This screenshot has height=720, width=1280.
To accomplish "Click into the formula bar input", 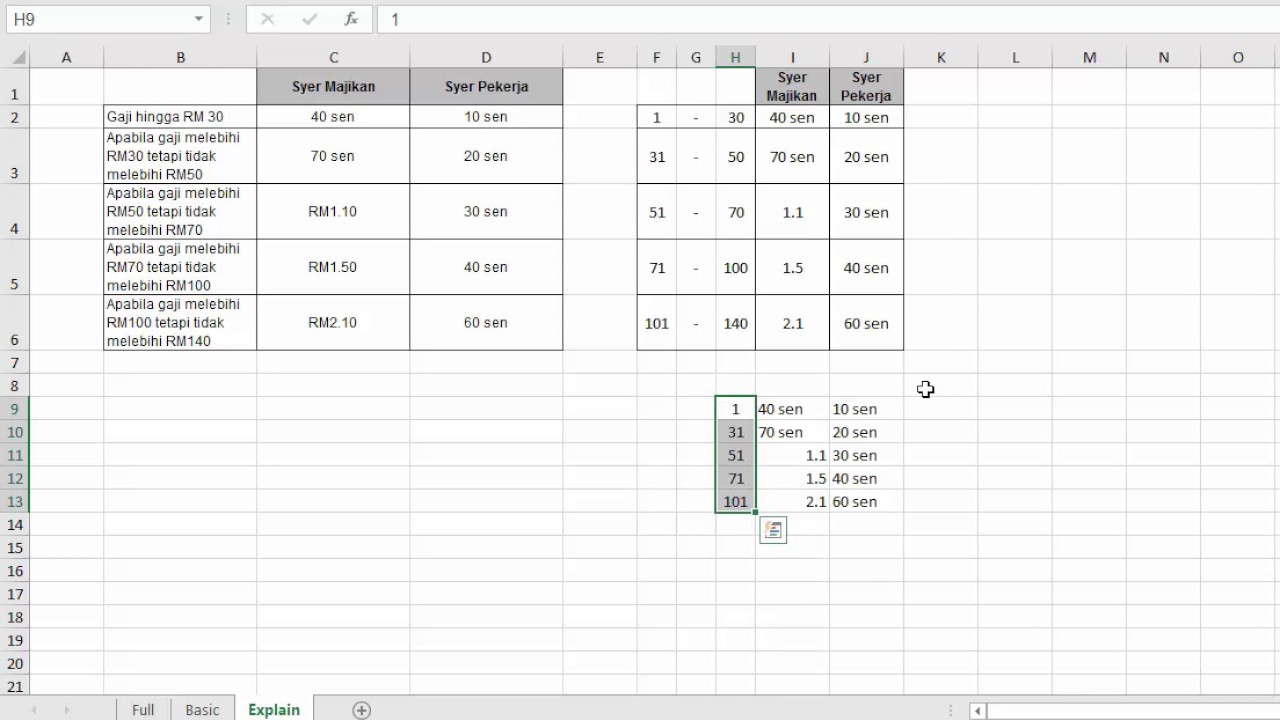I will (830, 19).
